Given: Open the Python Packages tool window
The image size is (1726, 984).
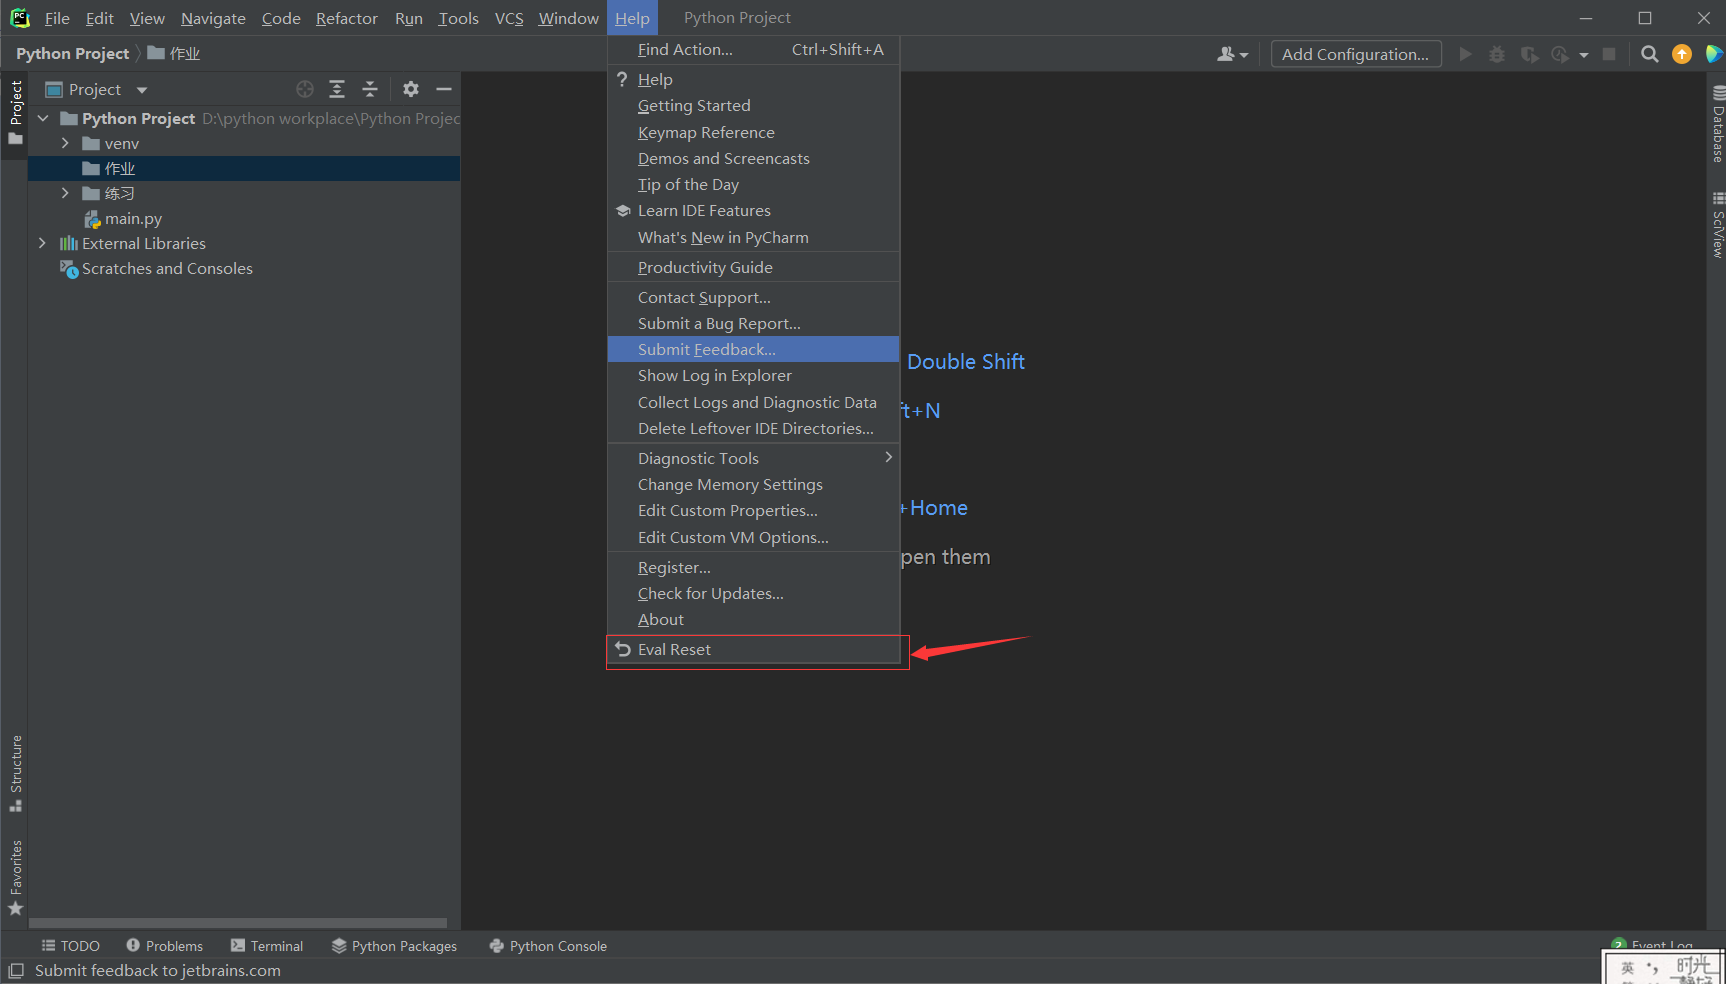Looking at the screenshot, I should 394,946.
